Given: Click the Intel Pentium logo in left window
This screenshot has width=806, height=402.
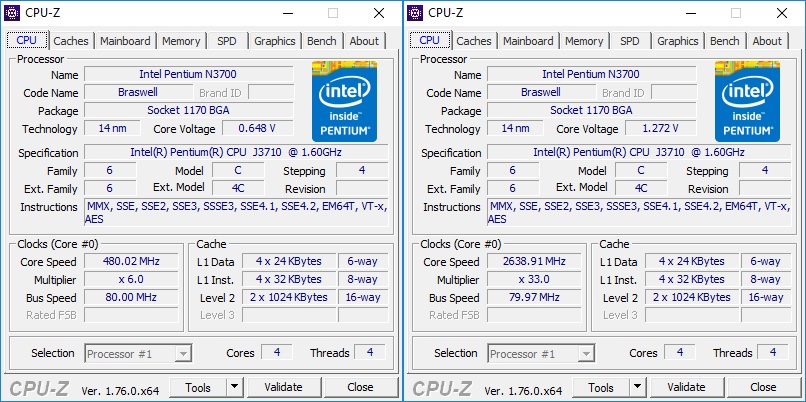Looking at the screenshot, I should click(x=344, y=101).
